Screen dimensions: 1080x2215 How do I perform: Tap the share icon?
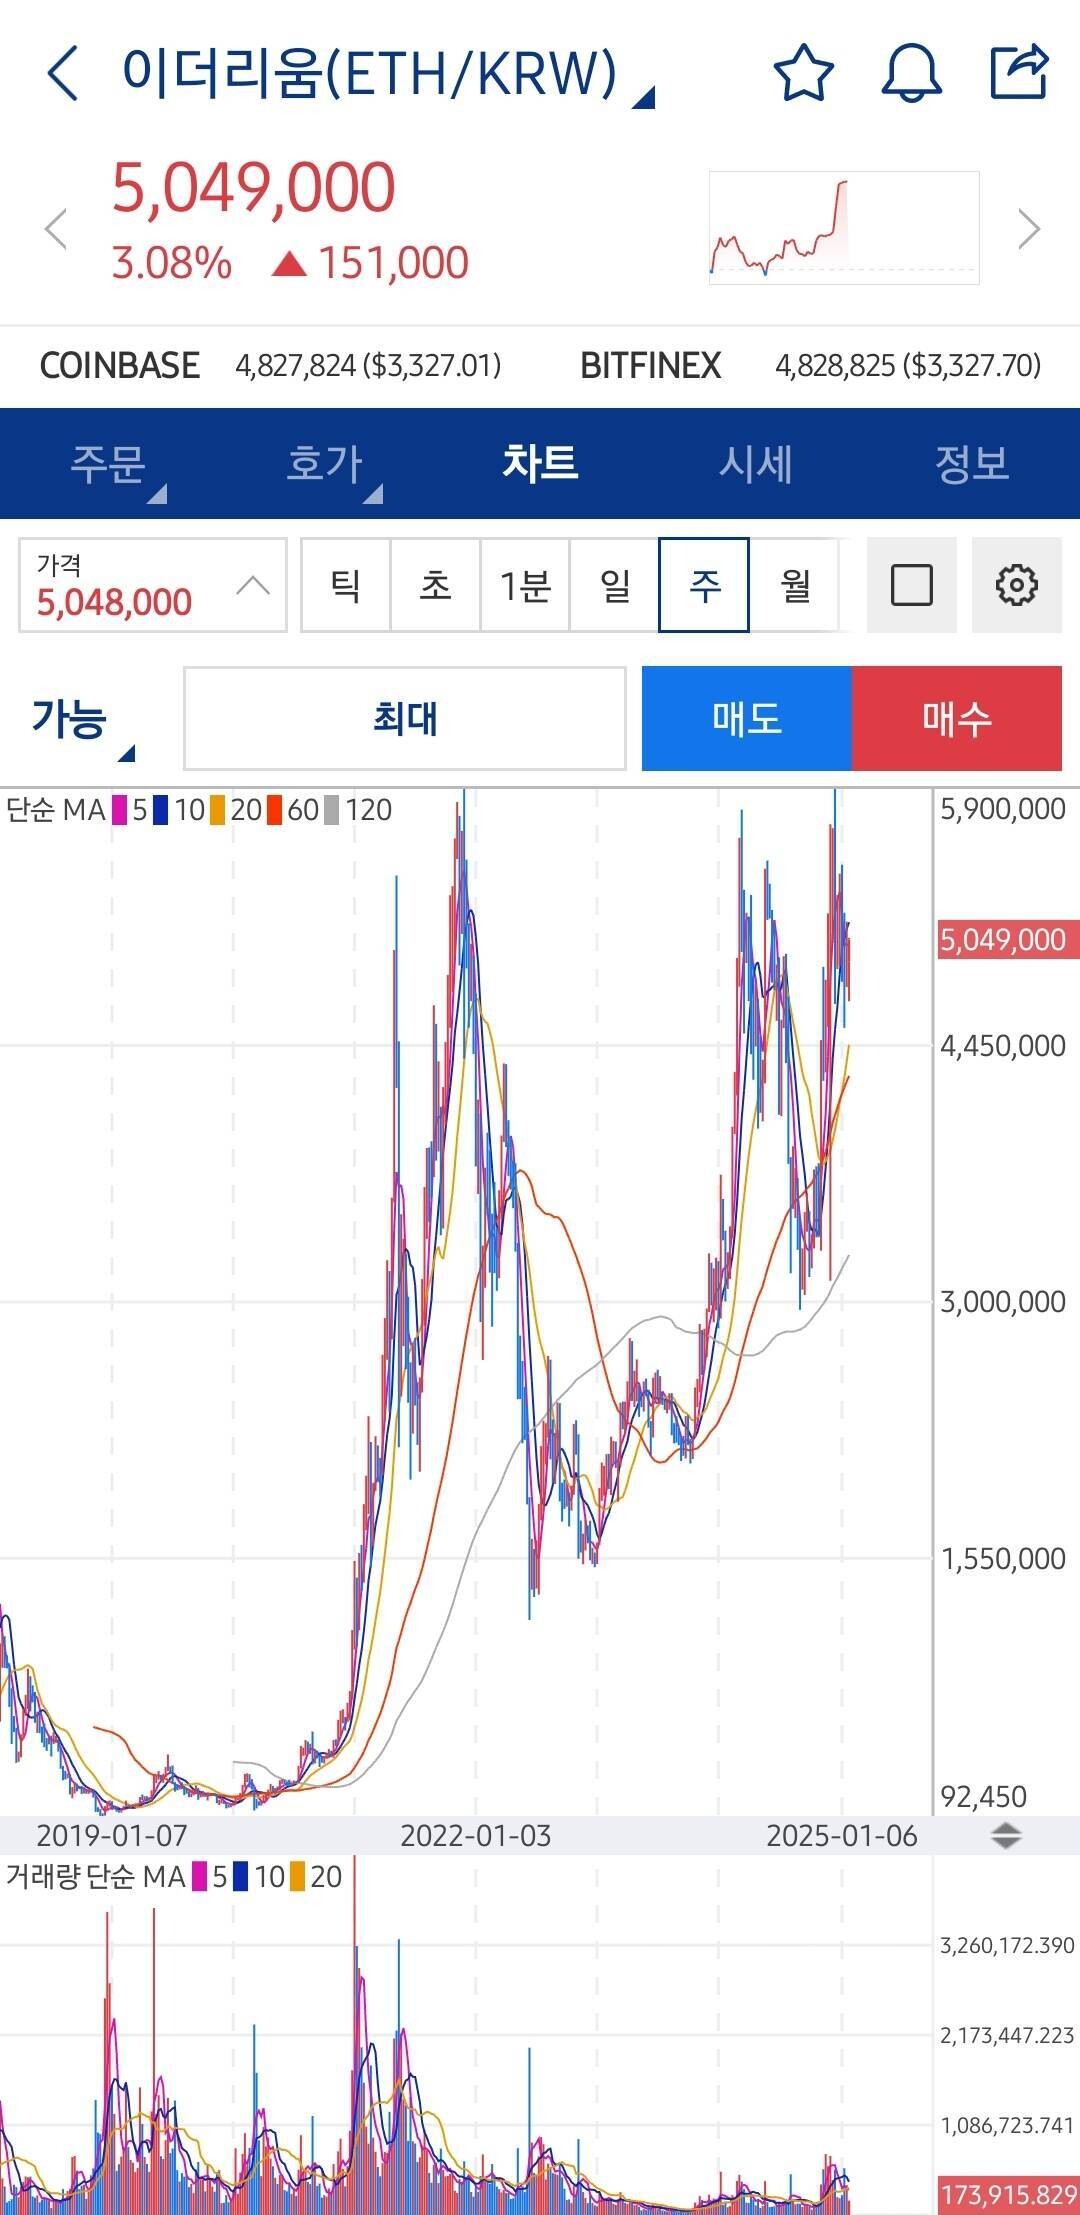[x=1019, y=73]
